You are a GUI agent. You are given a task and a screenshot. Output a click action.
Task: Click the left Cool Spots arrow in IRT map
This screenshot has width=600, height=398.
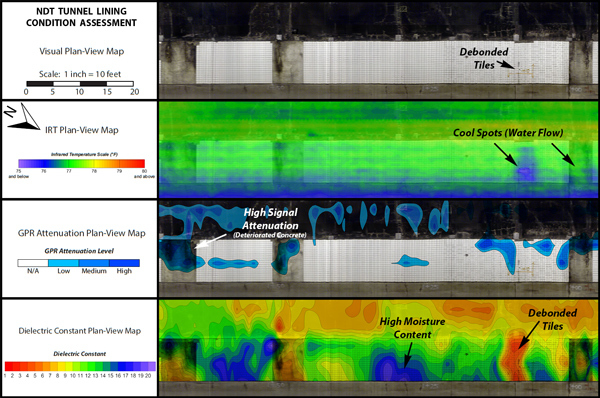pyautogui.click(x=506, y=154)
